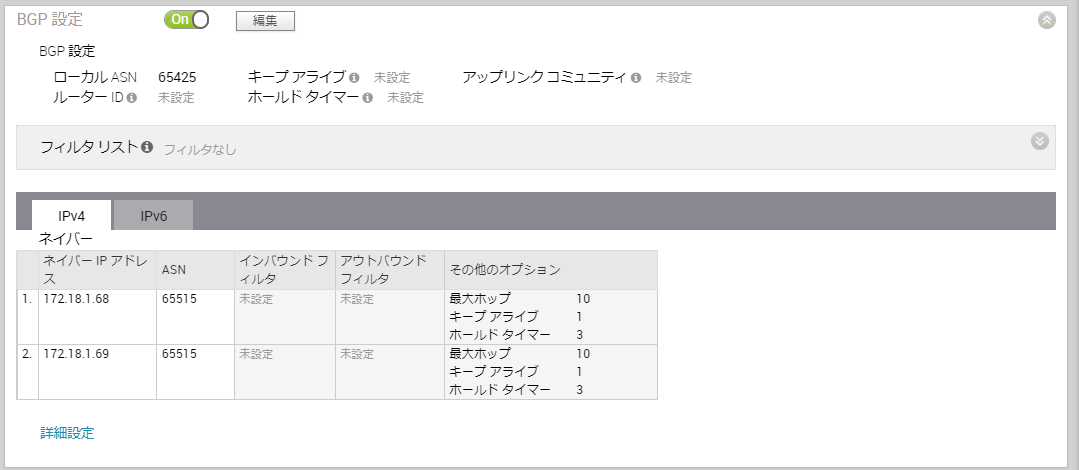Click the ローカル ASN value 65425
The width and height of the screenshot is (1079, 470).
click(177, 77)
